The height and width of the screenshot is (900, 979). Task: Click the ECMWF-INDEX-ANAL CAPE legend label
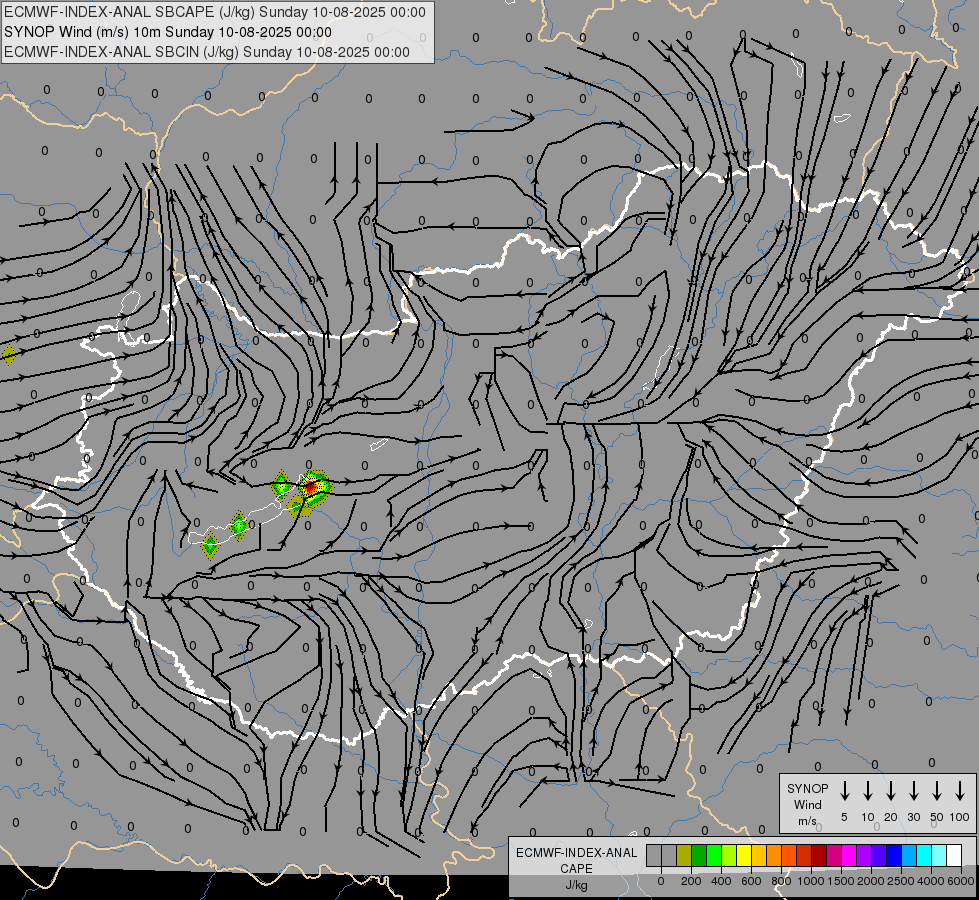pos(576,860)
